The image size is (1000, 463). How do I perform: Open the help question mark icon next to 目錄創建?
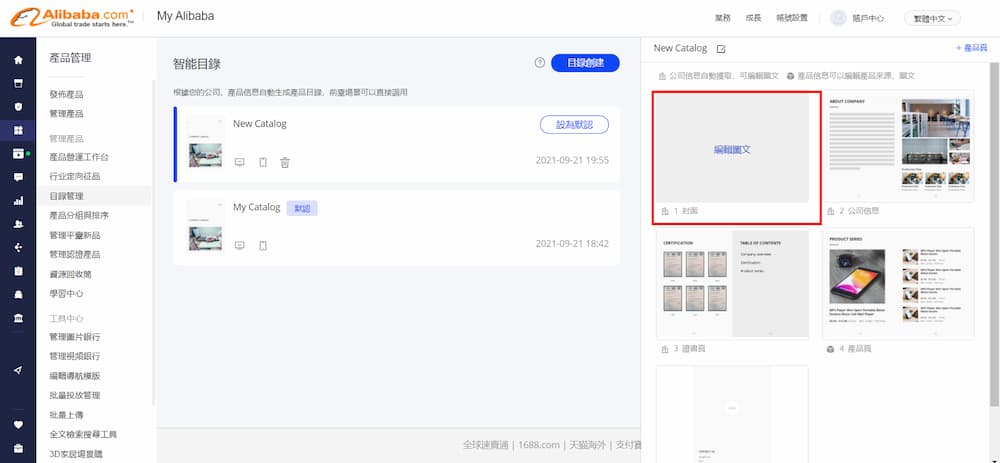coord(540,62)
